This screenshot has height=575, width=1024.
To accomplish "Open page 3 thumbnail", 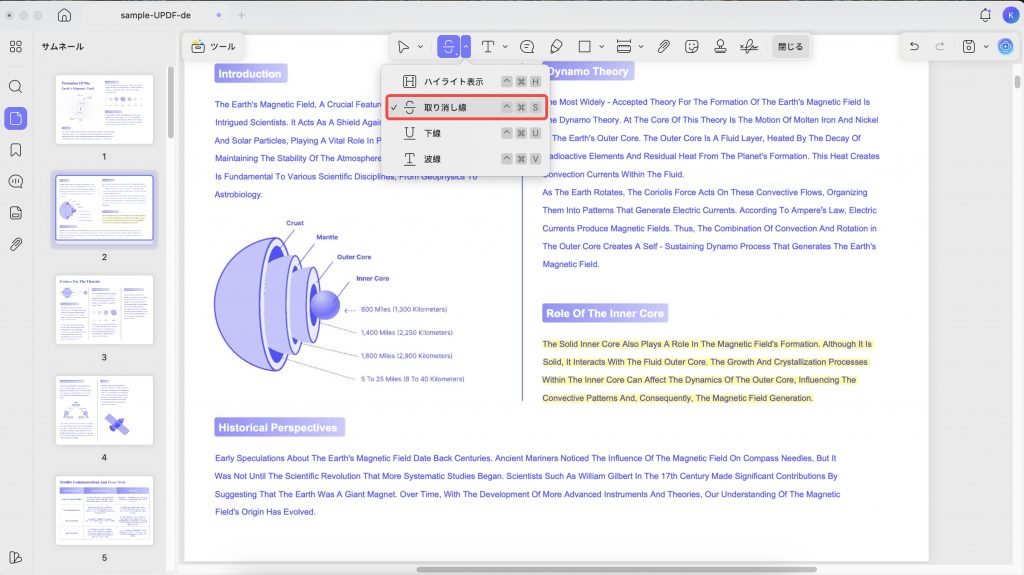I will click(104, 310).
